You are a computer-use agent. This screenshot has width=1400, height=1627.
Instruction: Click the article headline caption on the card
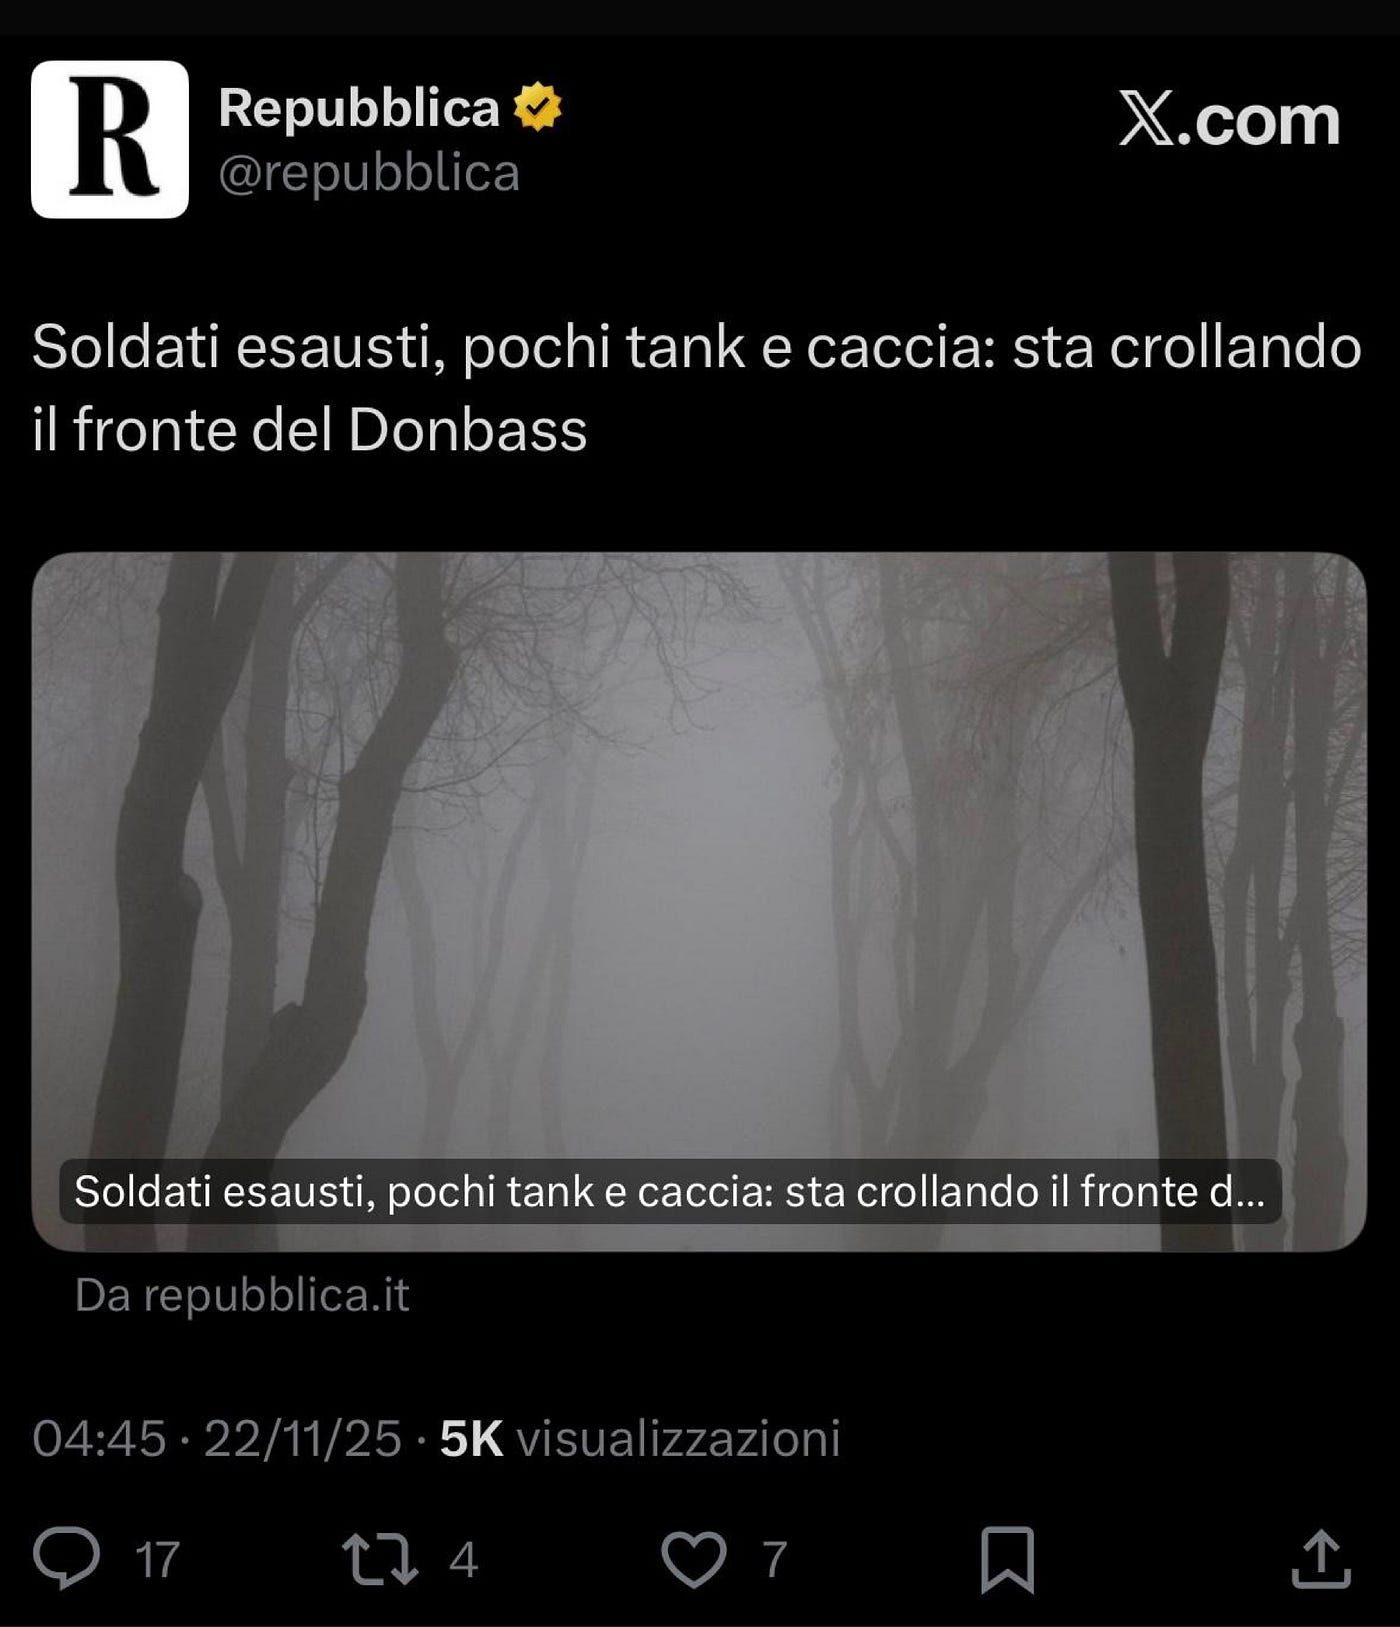670,1191
